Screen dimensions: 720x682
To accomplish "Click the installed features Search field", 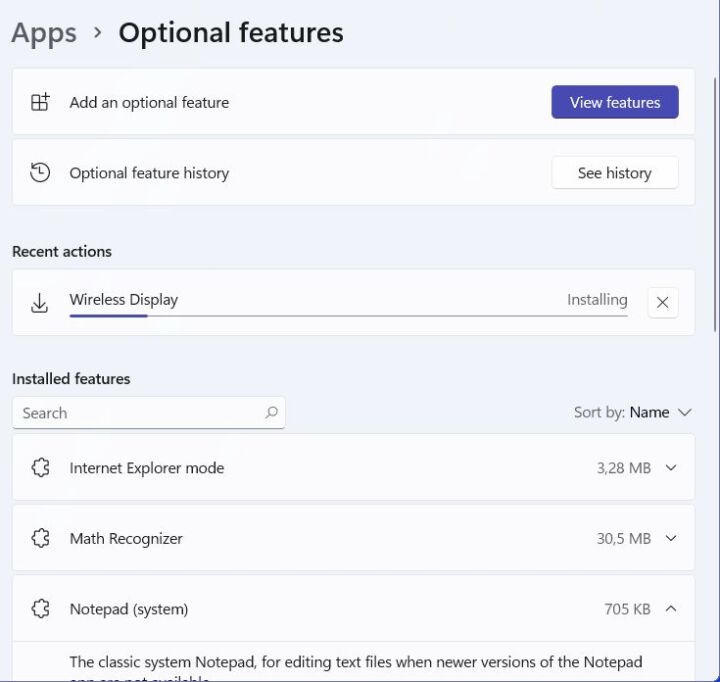I will click(140, 413).
